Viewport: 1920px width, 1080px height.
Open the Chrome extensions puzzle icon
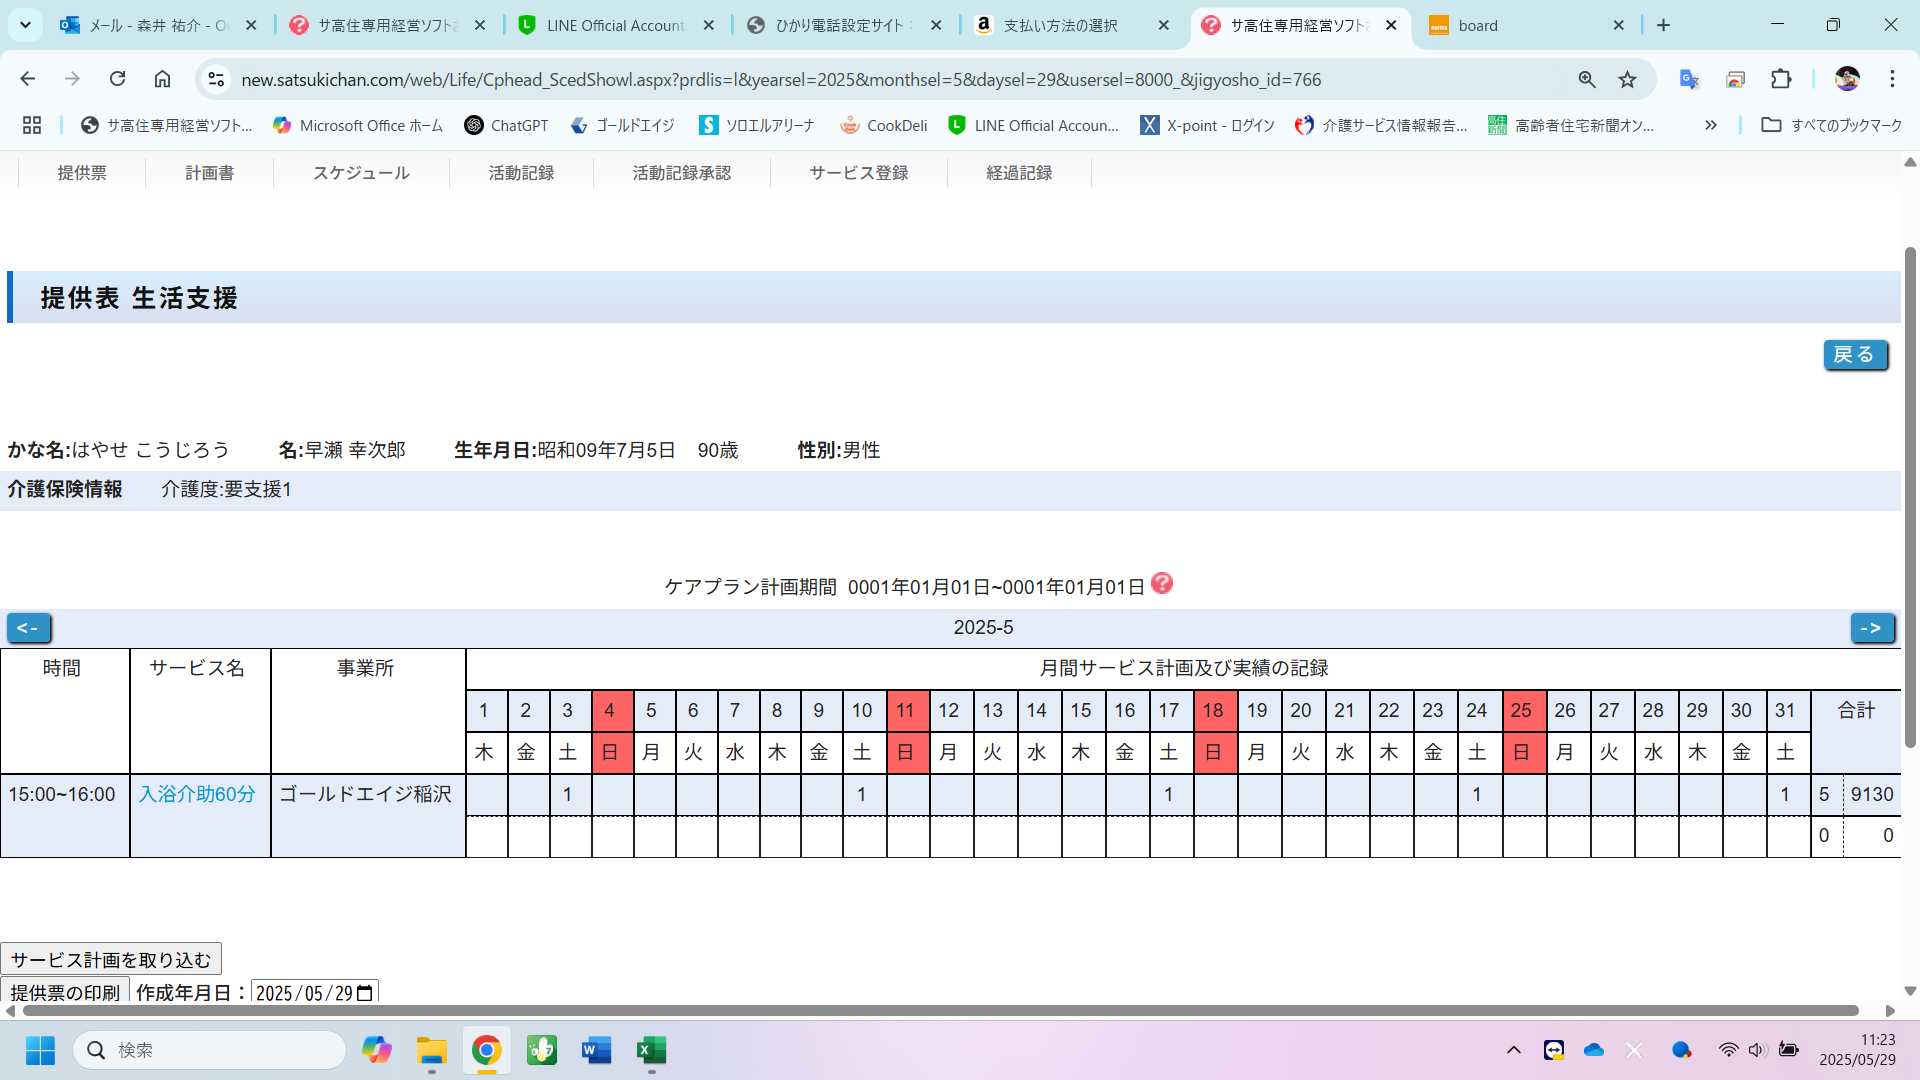coord(1781,79)
